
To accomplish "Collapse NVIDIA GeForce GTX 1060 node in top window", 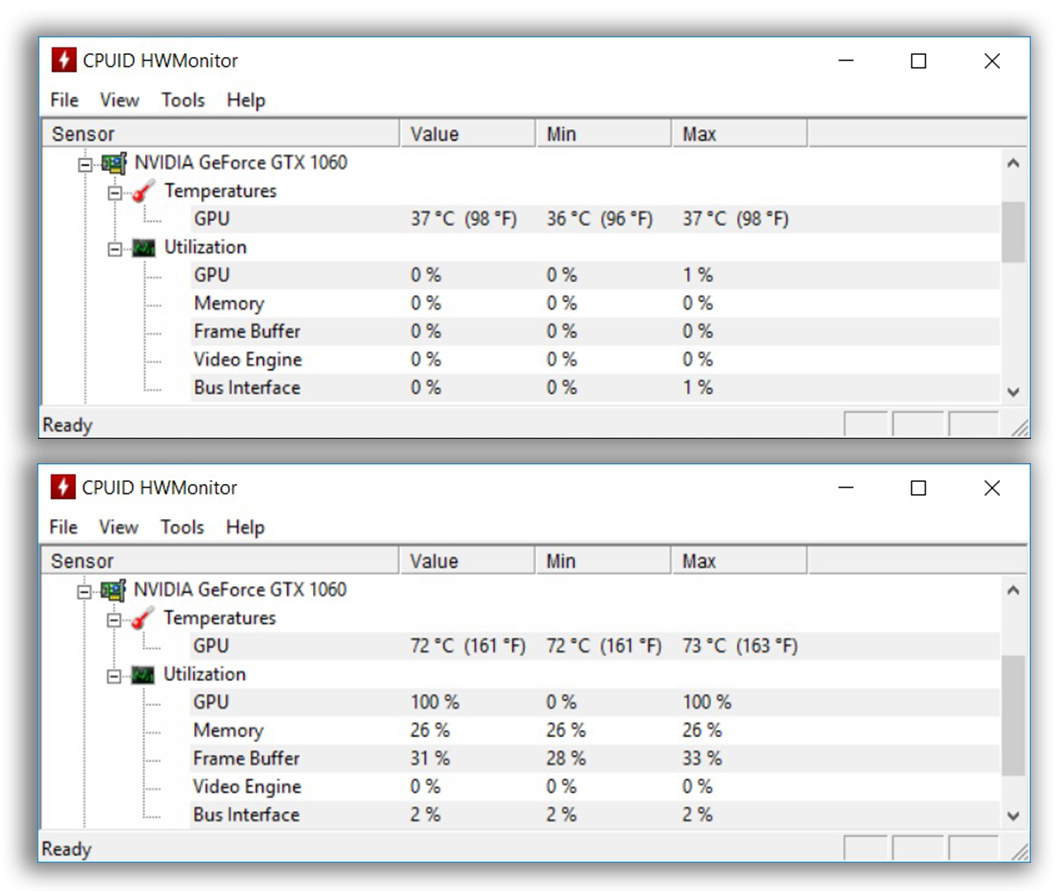I will [85, 163].
